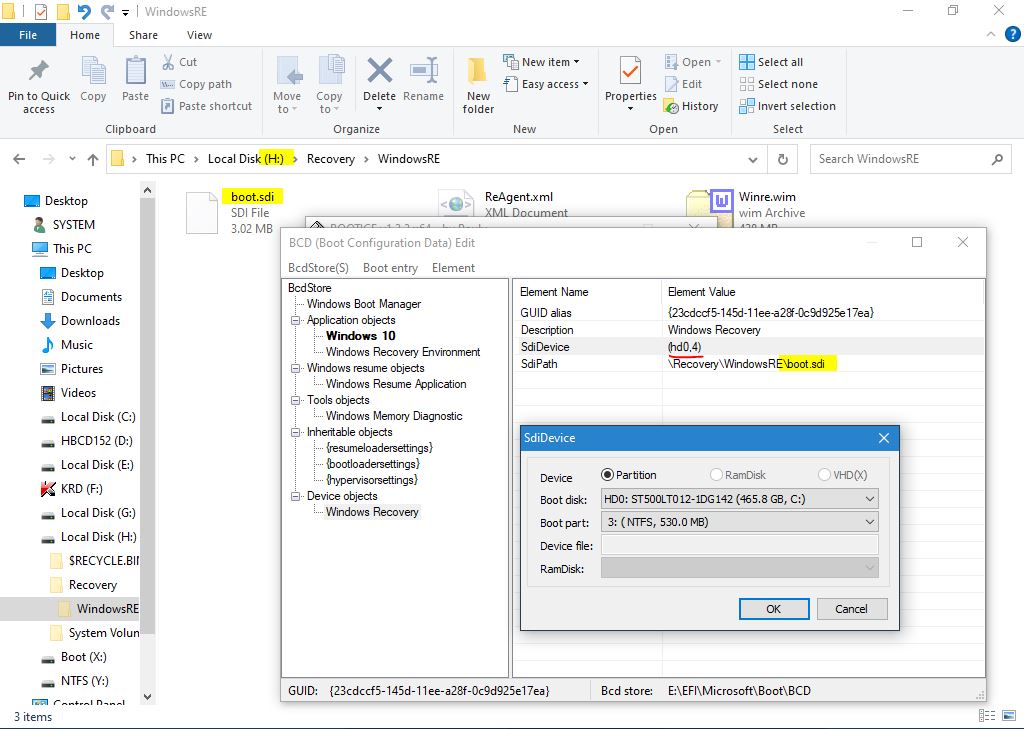The width and height of the screenshot is (1024, 729).
Task: Select the RamDisk radio button
Action: (x=716, y=475)
